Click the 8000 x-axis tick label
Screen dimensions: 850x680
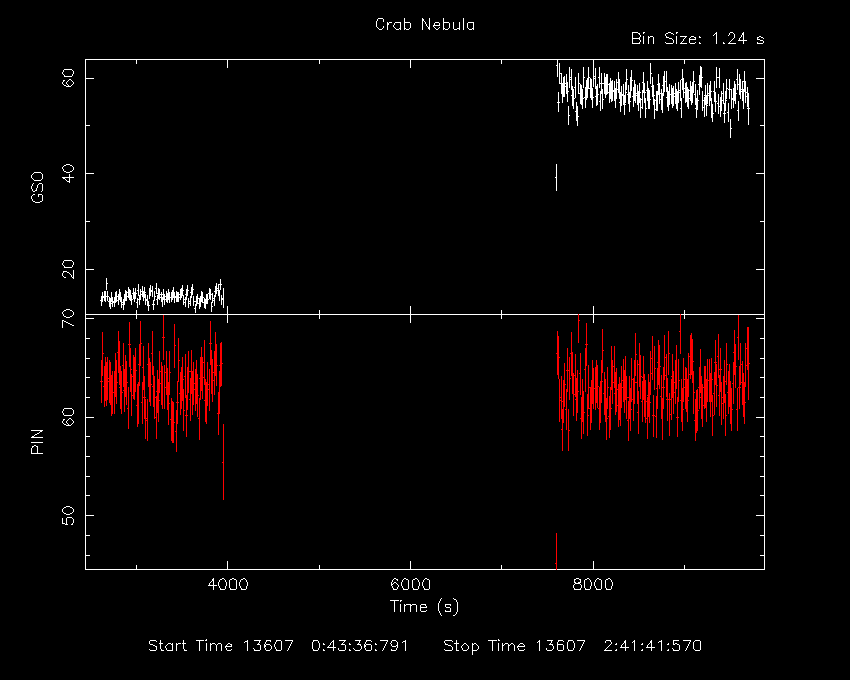[593, 585]
